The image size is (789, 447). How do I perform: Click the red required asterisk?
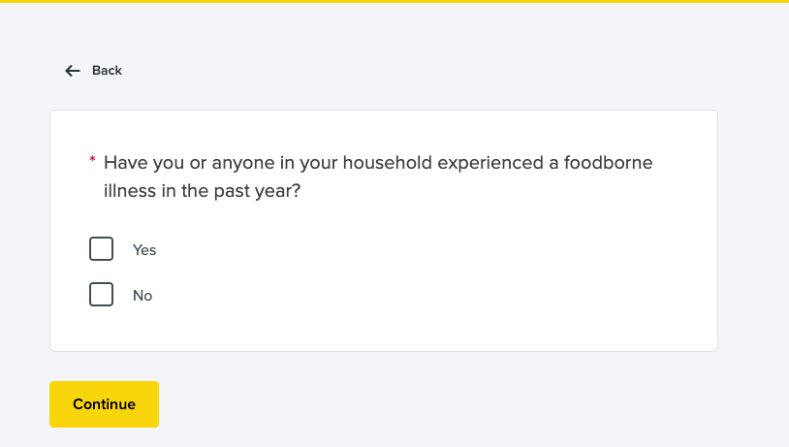(92, 160)
